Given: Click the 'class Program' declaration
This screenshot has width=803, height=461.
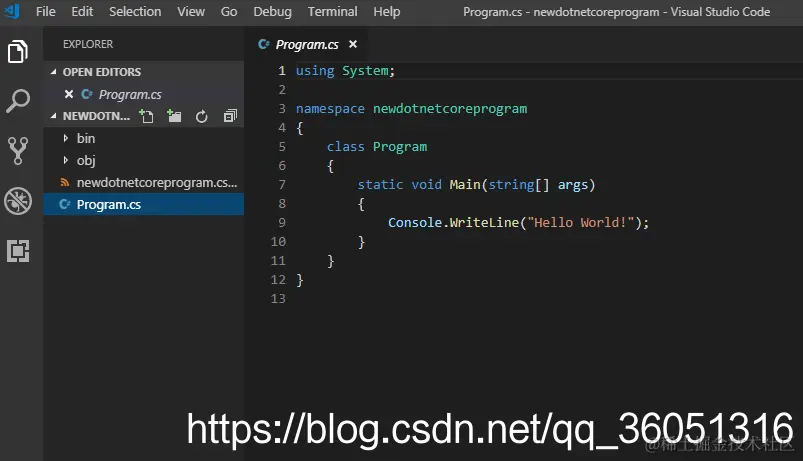Looking at the screenshot, I should coord(376,146).
